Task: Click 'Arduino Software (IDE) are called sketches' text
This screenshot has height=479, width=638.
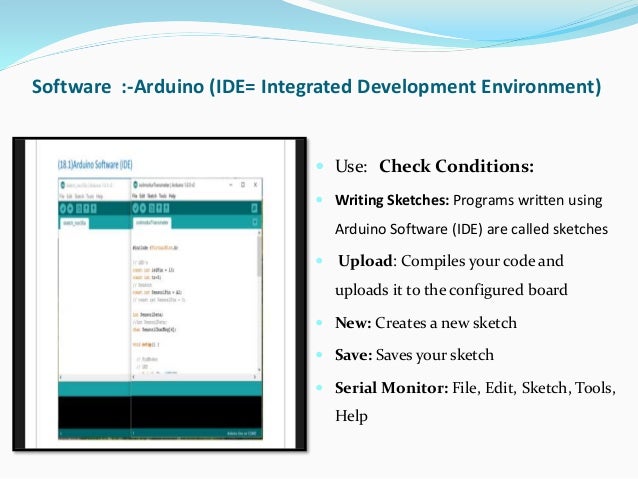Action: [x=472, y=229]
